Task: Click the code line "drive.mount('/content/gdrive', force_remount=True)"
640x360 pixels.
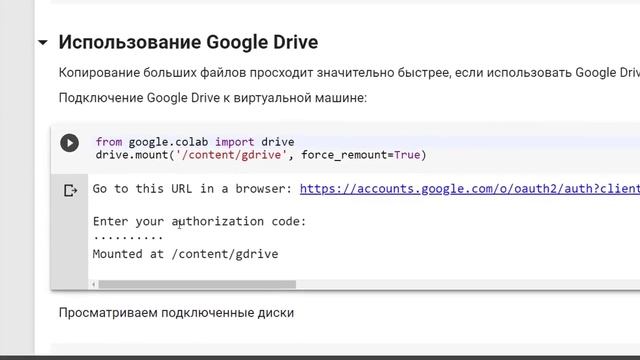Action: 261,155
